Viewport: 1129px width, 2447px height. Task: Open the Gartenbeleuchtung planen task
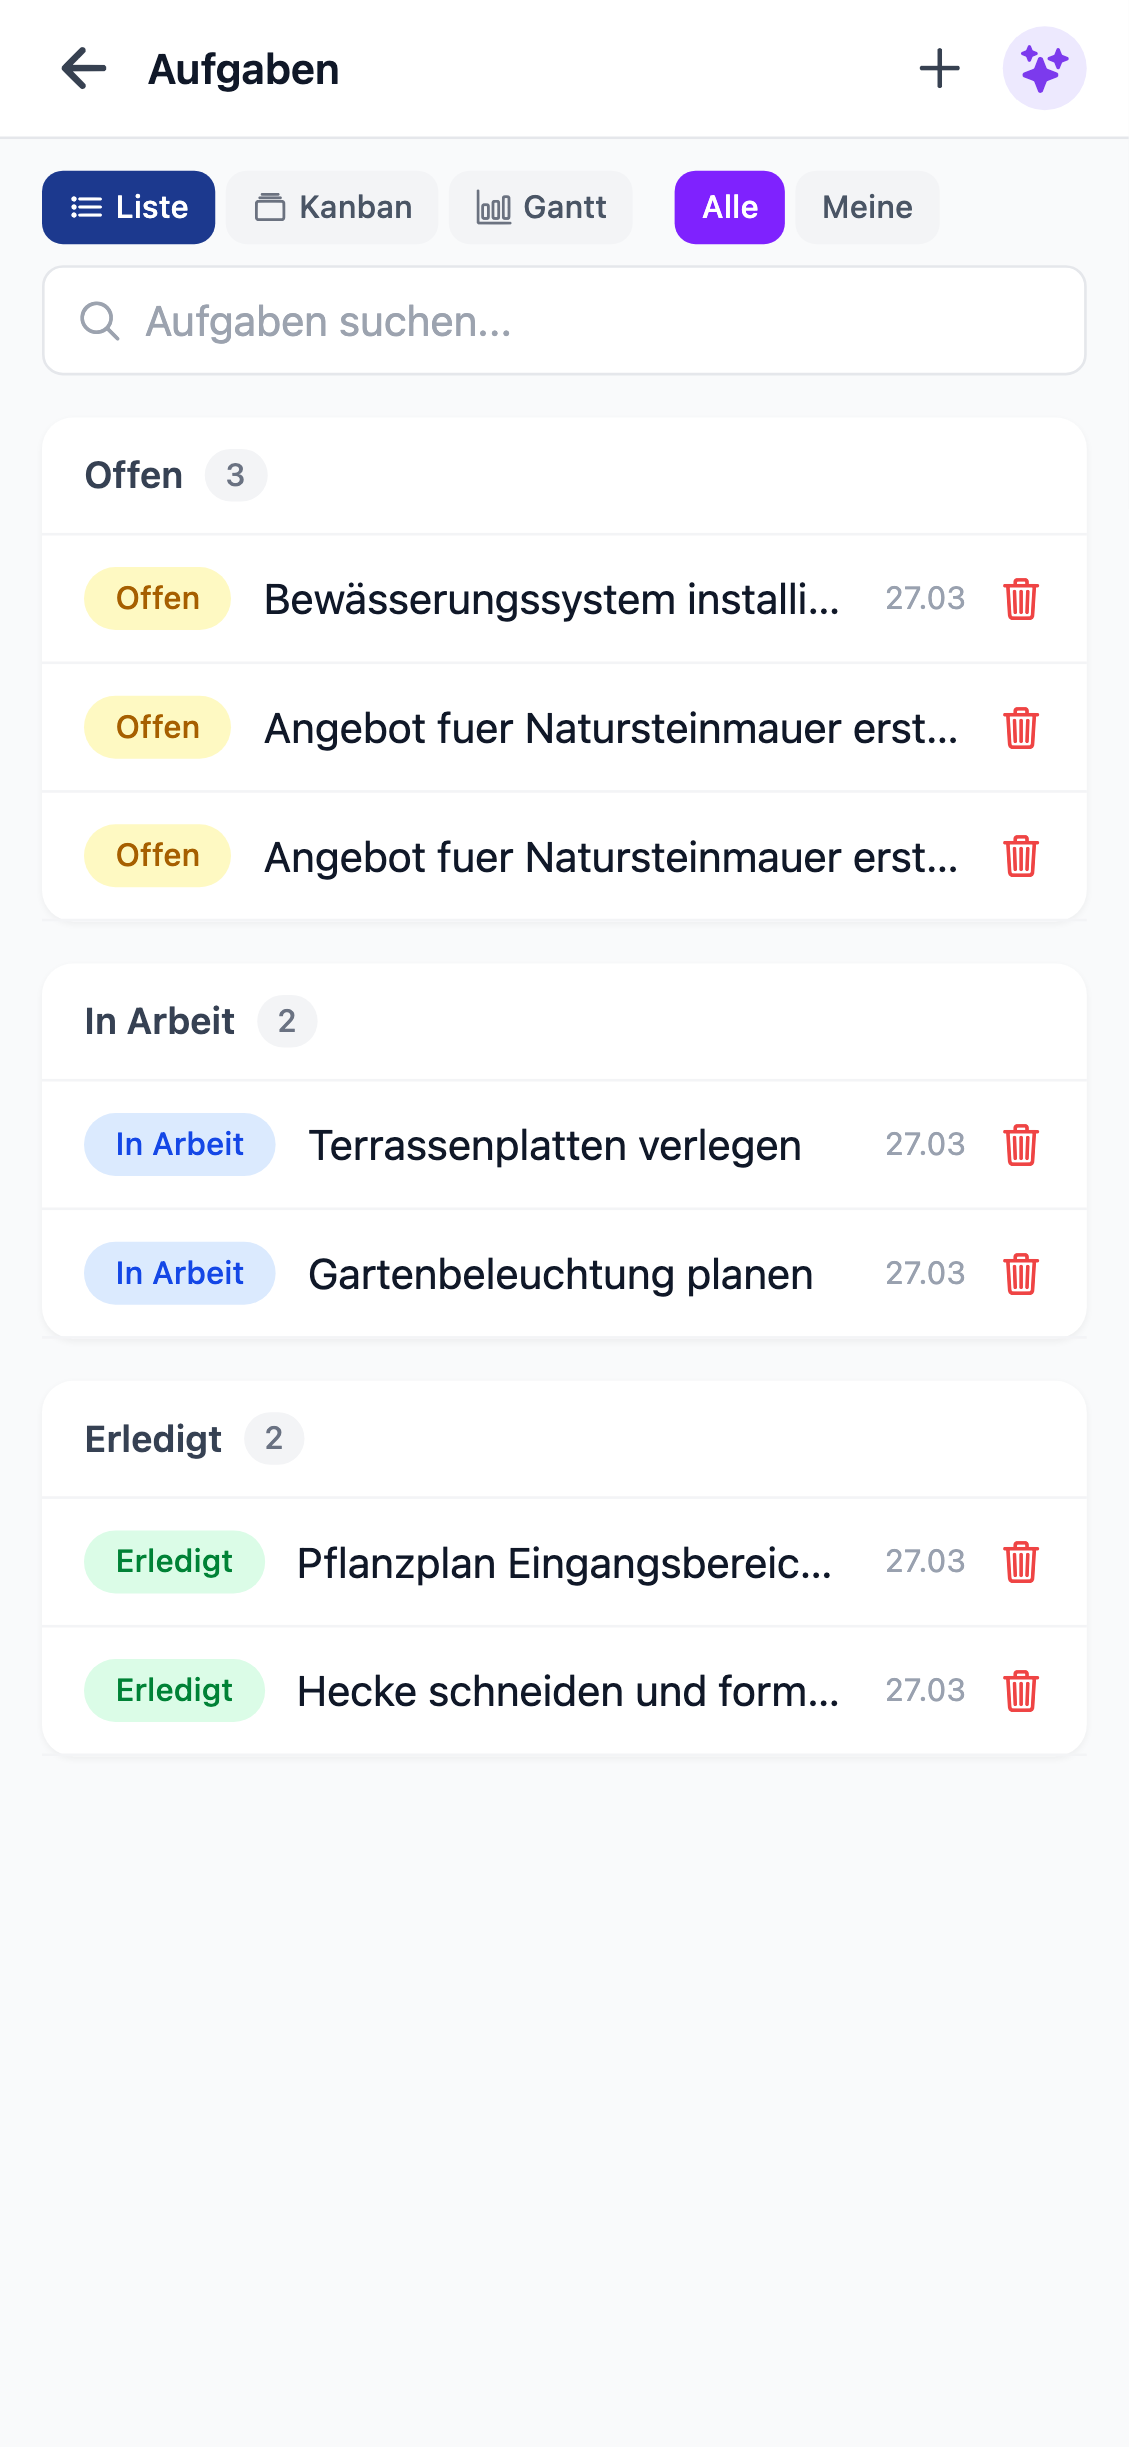[560, 1275]
